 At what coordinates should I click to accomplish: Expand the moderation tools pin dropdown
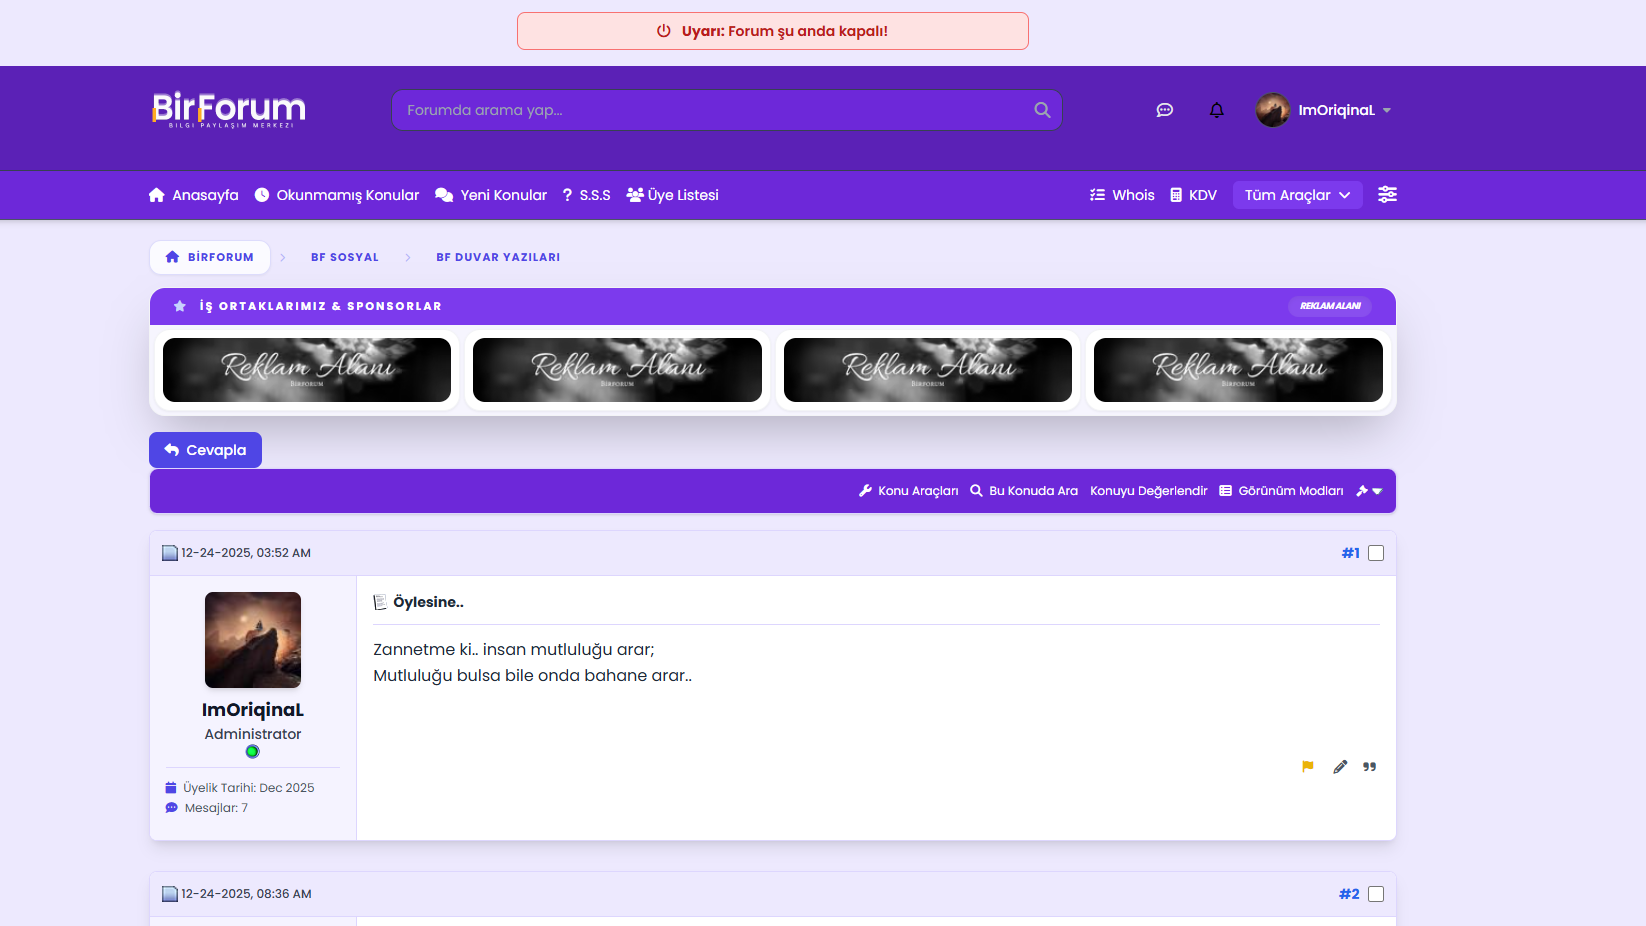(x=1369, y=491)
